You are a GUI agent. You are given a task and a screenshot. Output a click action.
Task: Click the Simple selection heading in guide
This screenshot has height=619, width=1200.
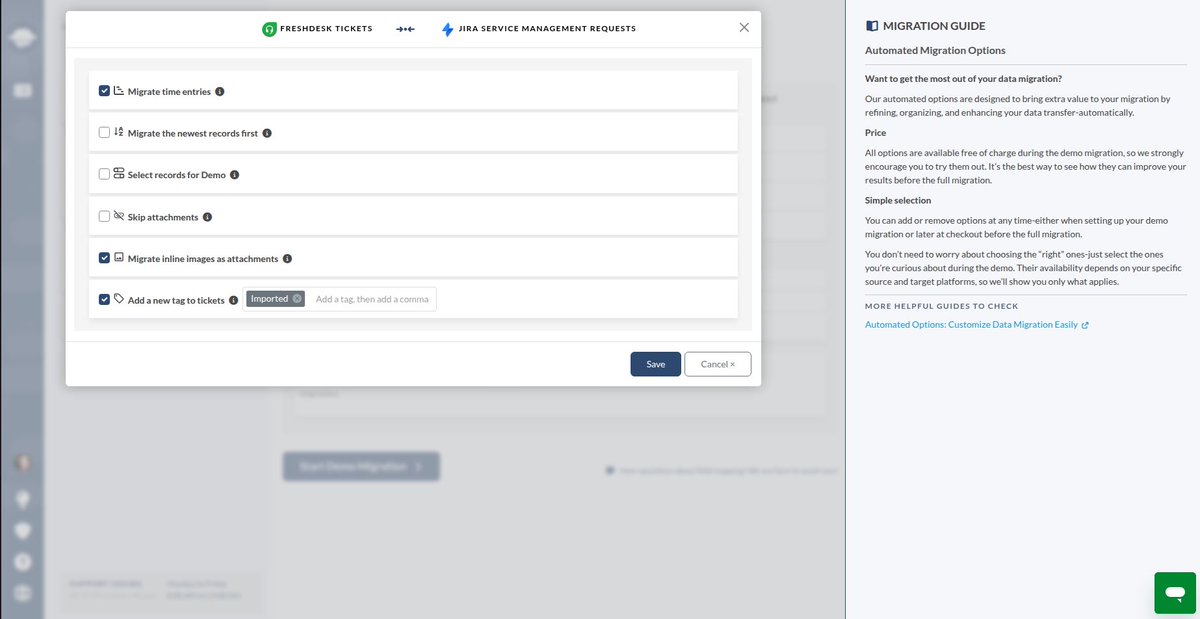(x=898, y=200)
